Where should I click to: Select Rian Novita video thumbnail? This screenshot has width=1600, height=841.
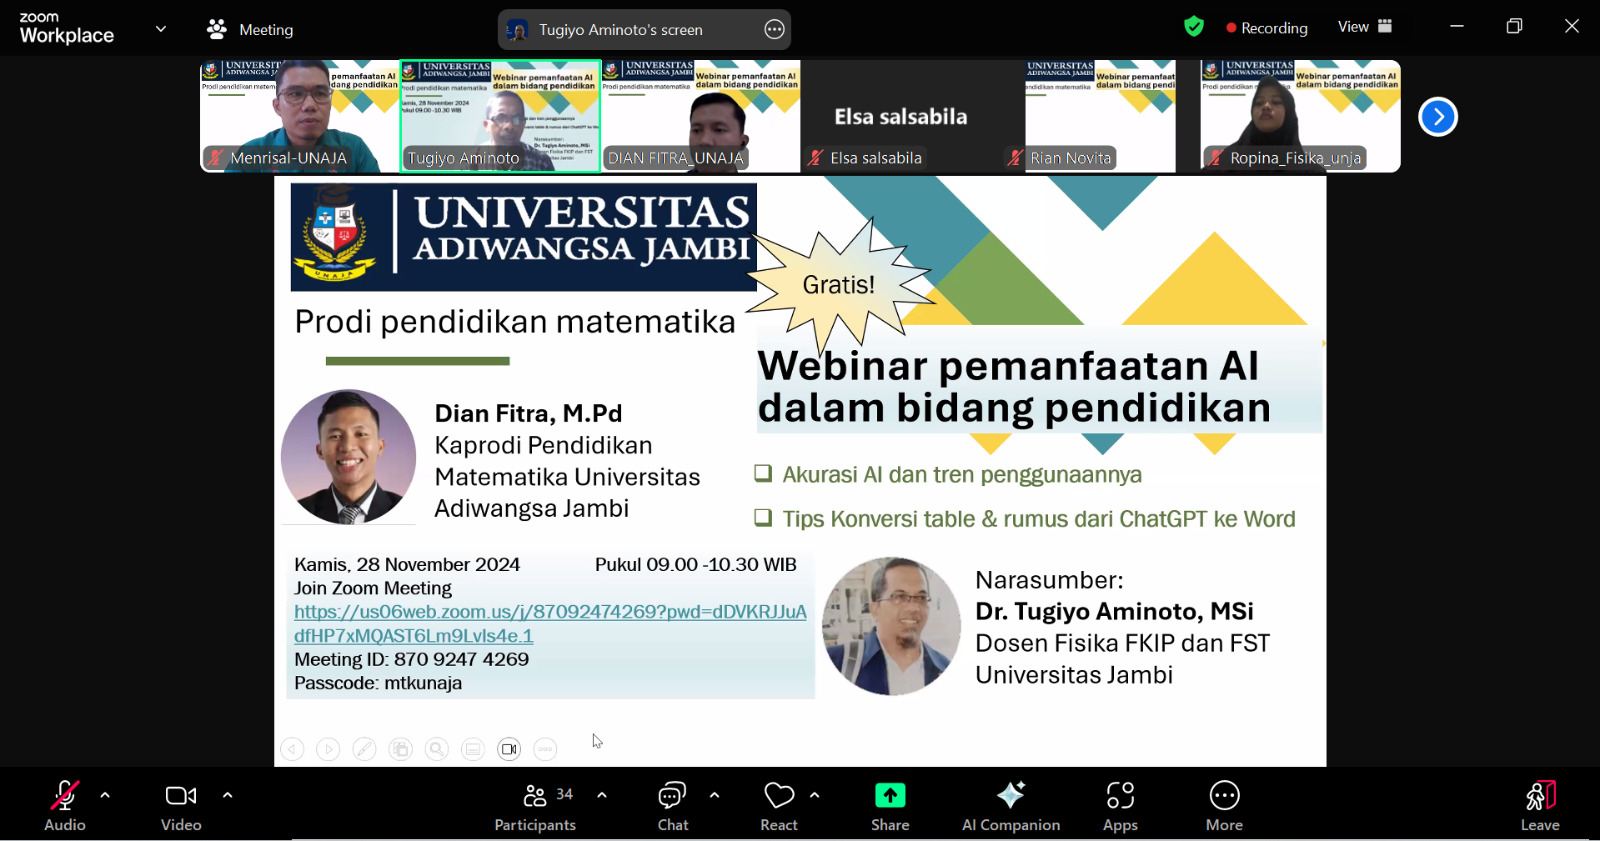(1101, 116)
